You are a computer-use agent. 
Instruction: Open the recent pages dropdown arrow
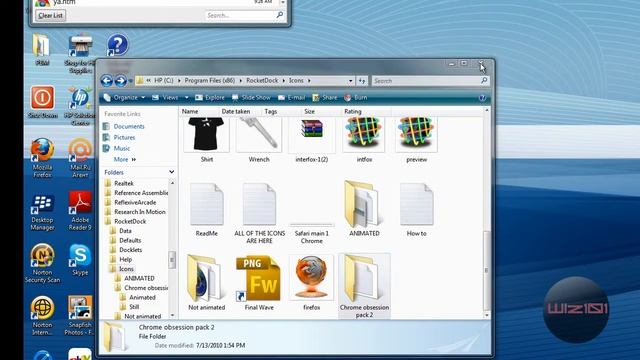(x=130, y=81)
